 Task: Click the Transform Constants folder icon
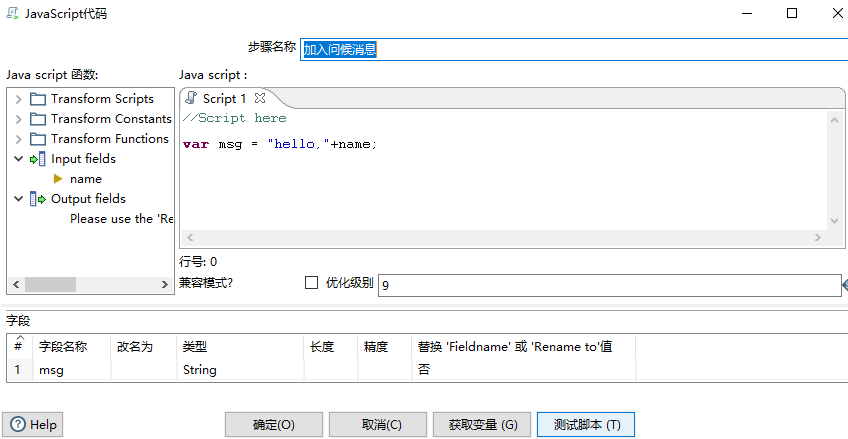pyautogui.click(x=38, y=119)
